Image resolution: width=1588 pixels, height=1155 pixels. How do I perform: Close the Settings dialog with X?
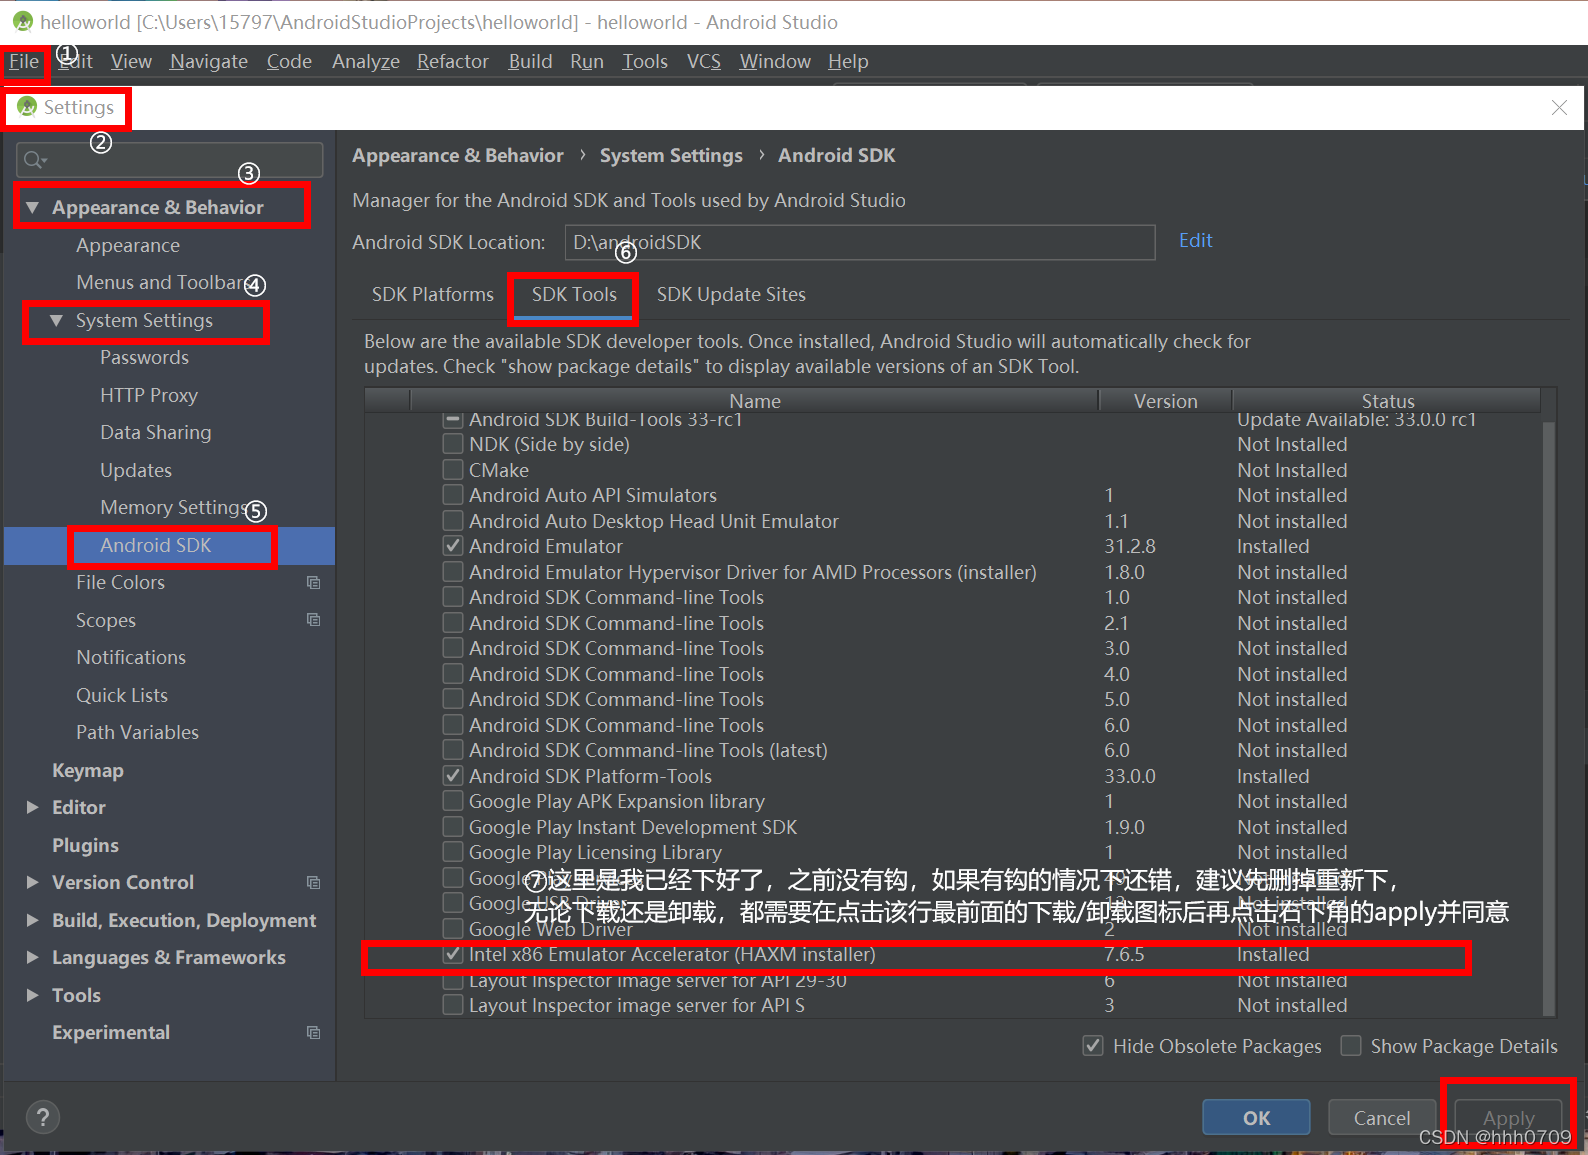(1559, 107)
